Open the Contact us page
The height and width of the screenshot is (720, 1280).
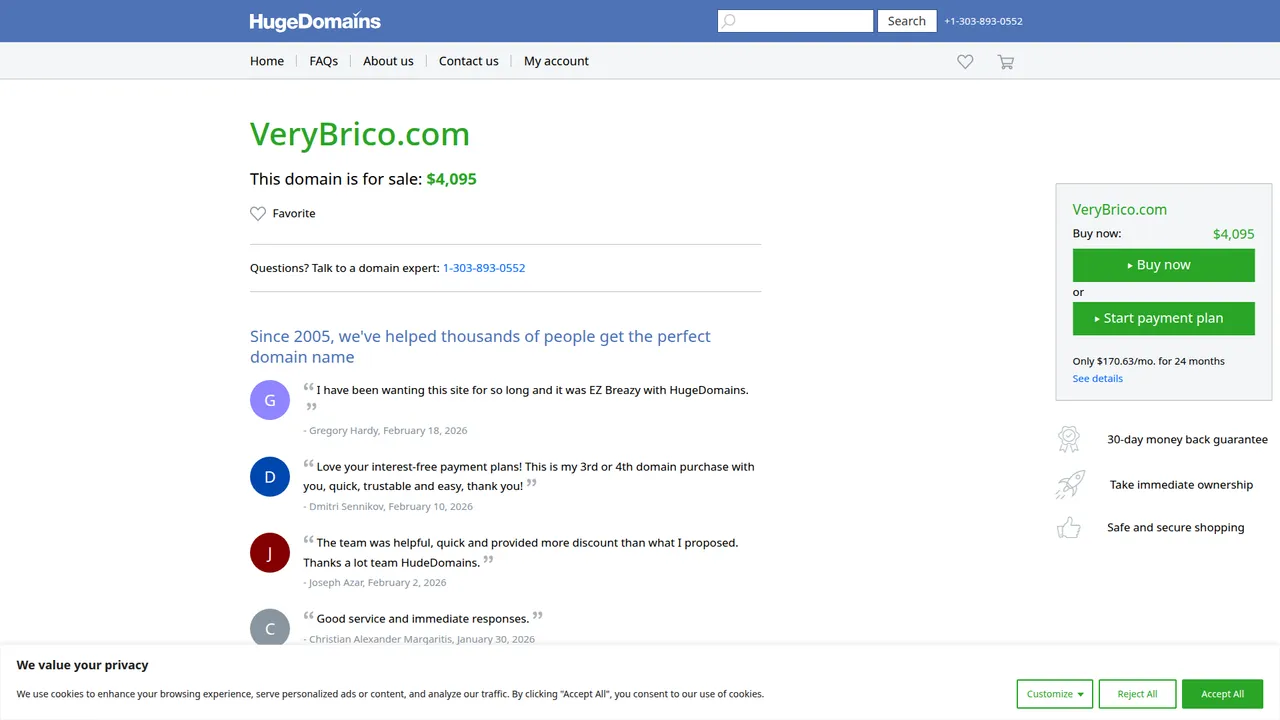click(x=469, y=61)
